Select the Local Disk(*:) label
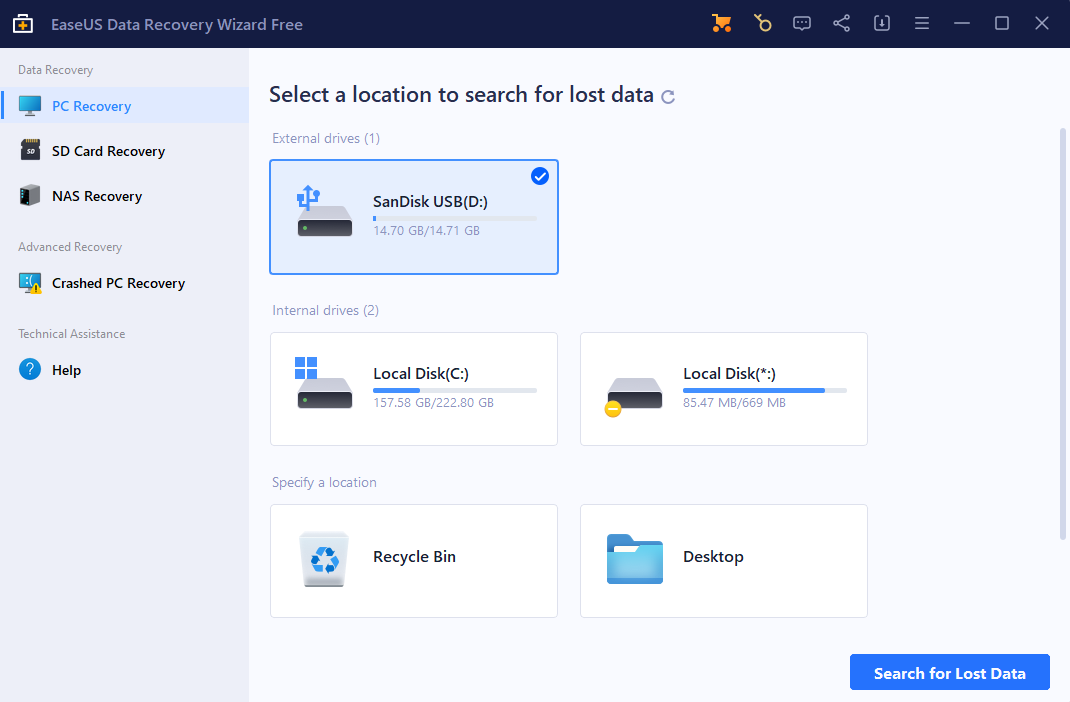Viewport: 1070px width, 702px height. tap(729, 373)
